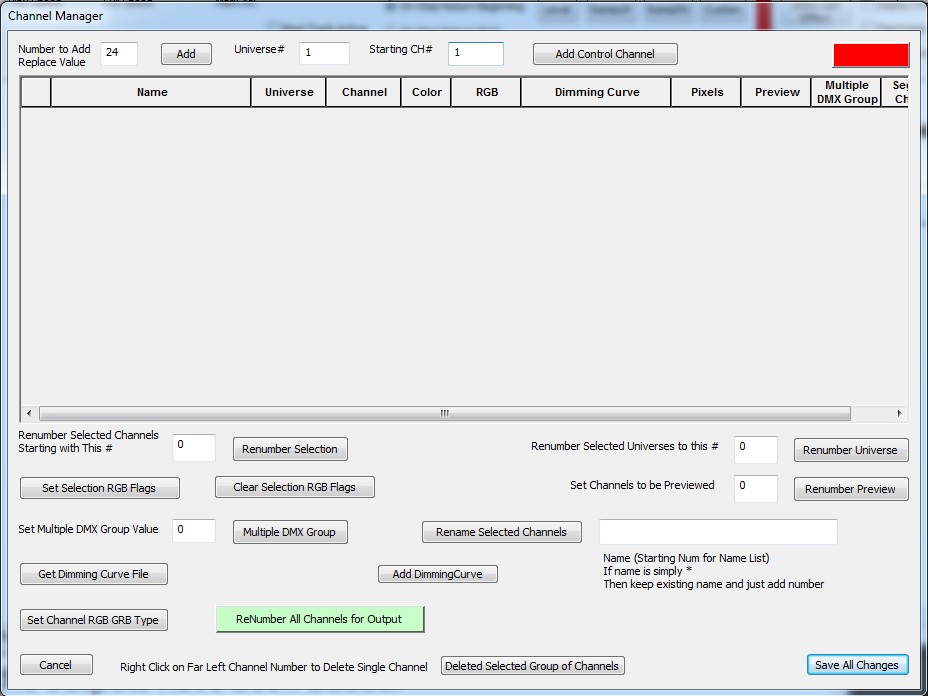
Task: Click Add DimmingCurve button
Action: point(438,574)
